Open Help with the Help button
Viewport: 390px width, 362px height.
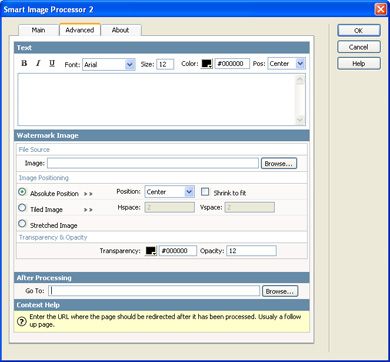click(x=359, y=64)
